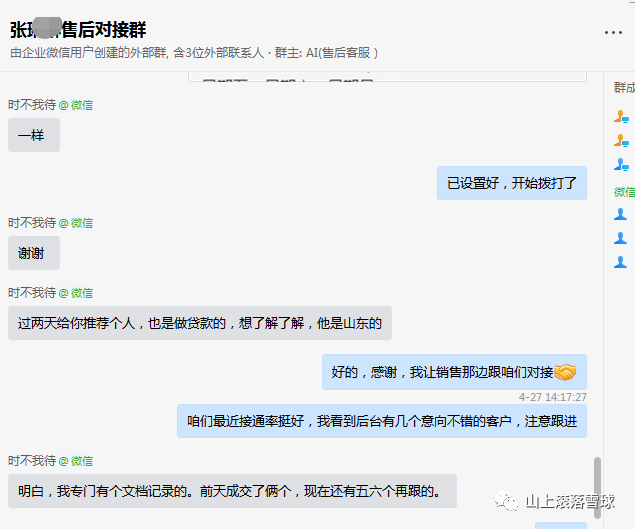Click the handshake emoji in the reply message
The image size is (635, 529).
[565, 372]
